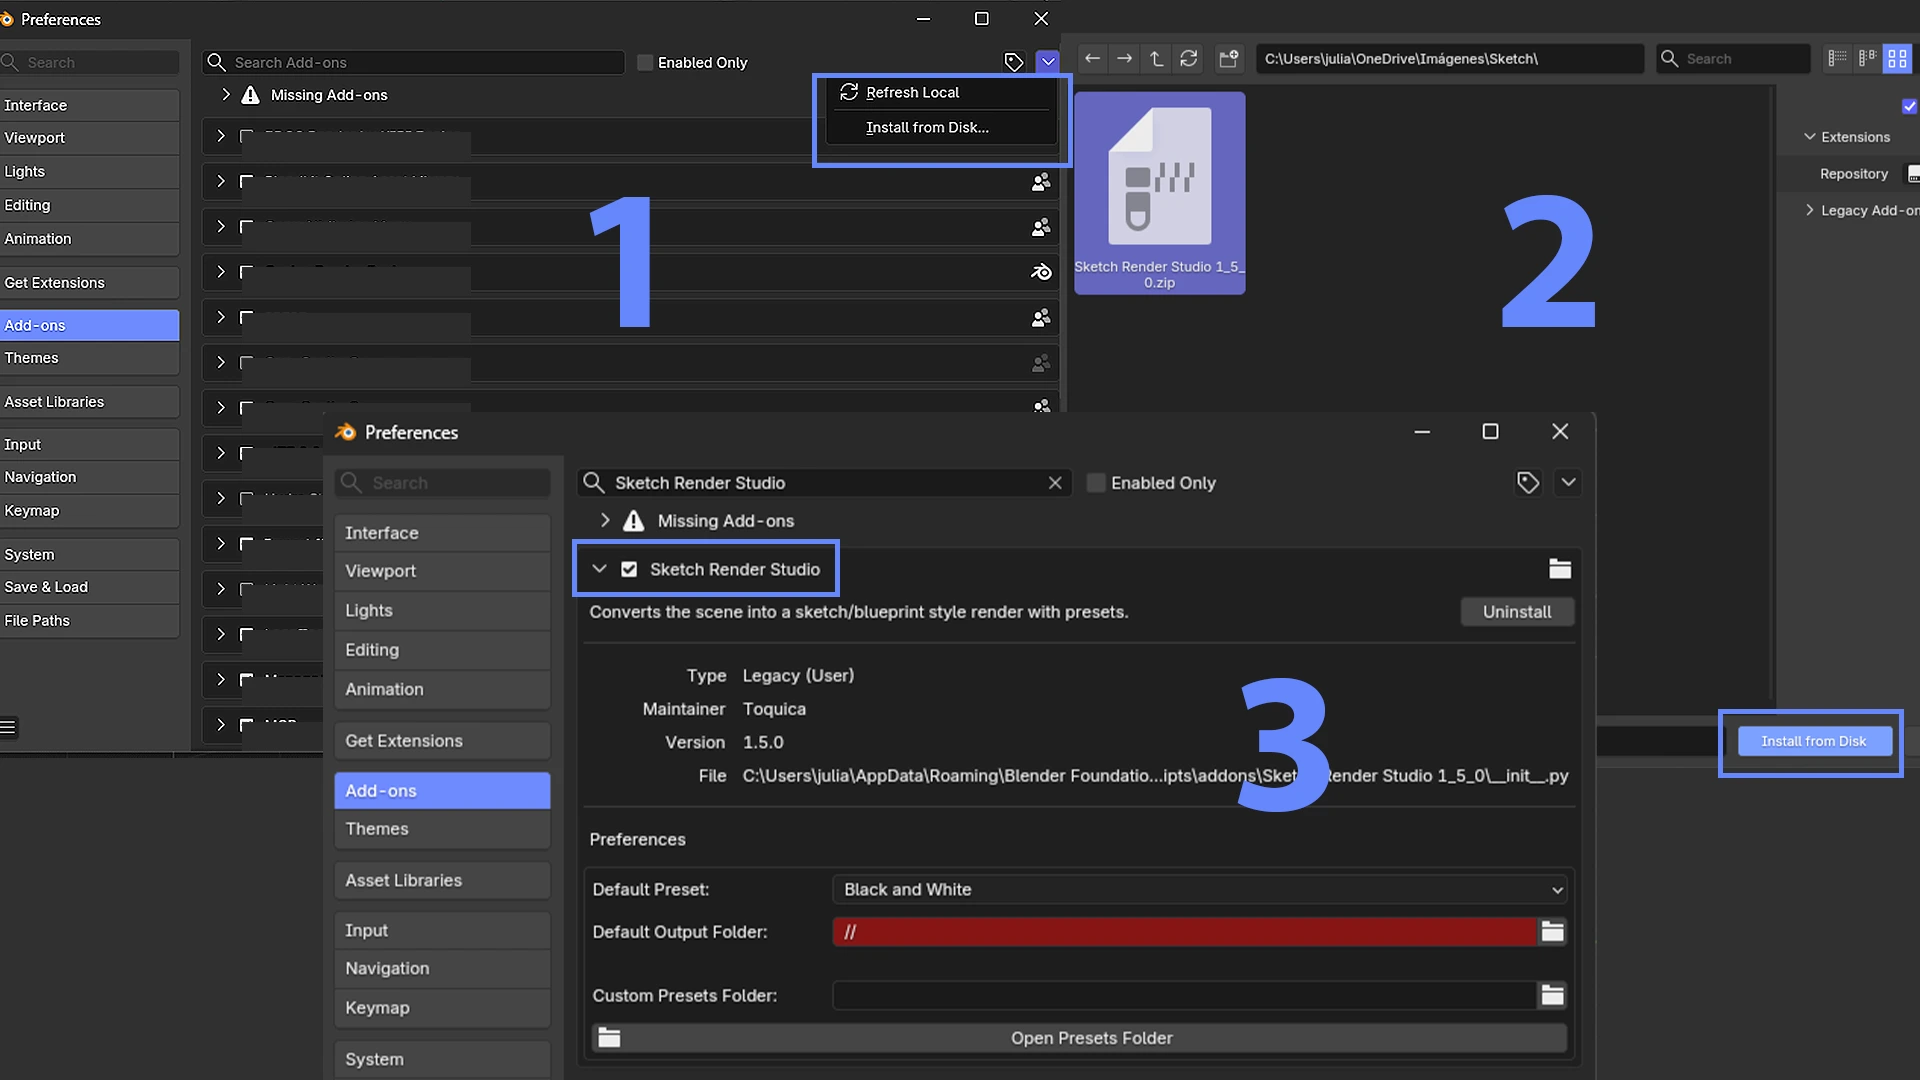This screenshot has height=1080, width=1920.
Task: Open tags filter icon in front Preferences
Action: [x=1527, y=483]
